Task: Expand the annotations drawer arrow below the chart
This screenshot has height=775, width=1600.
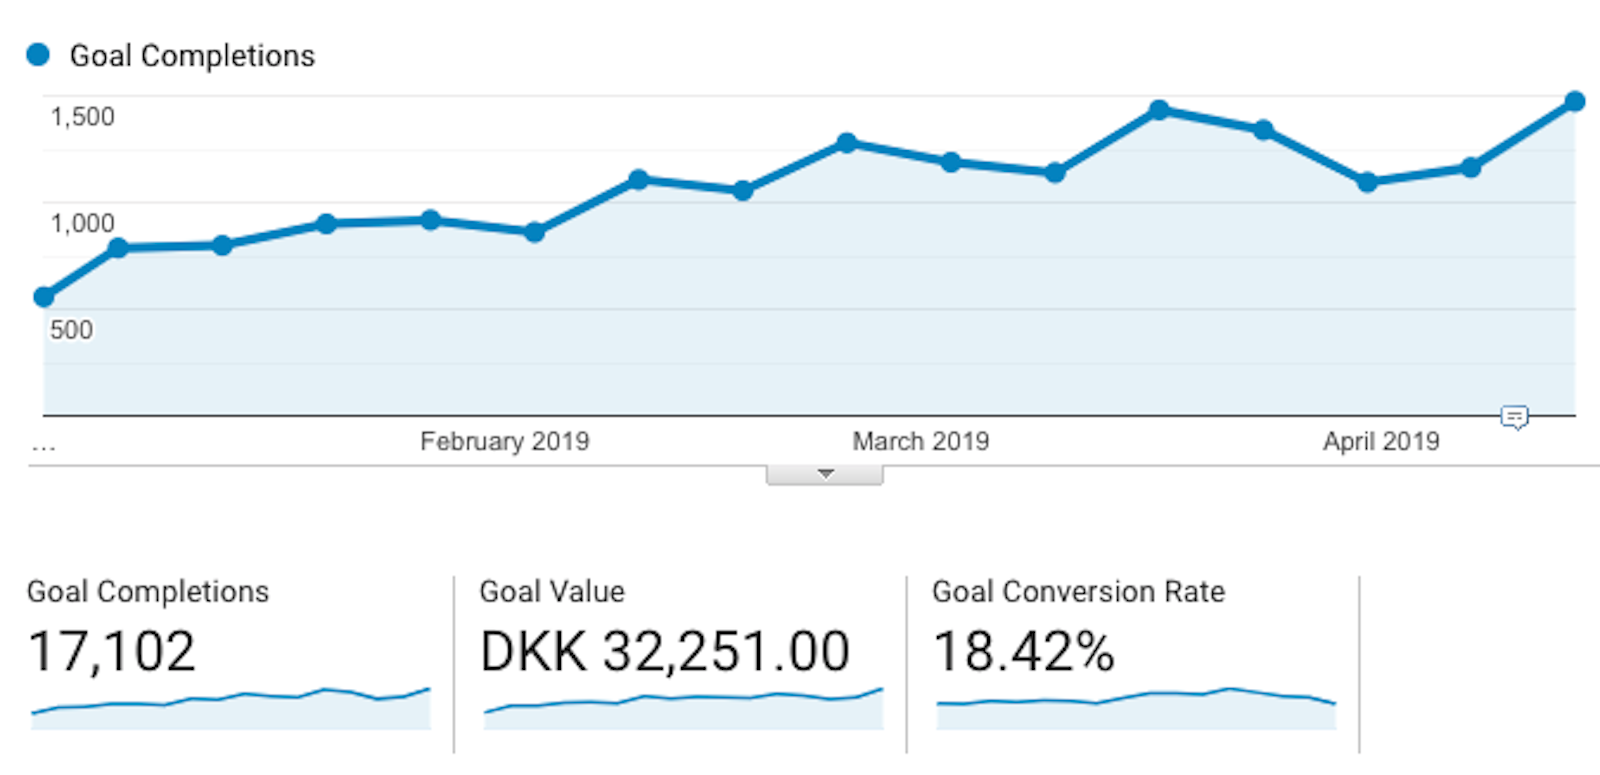Action: click(x=825, y=475)
